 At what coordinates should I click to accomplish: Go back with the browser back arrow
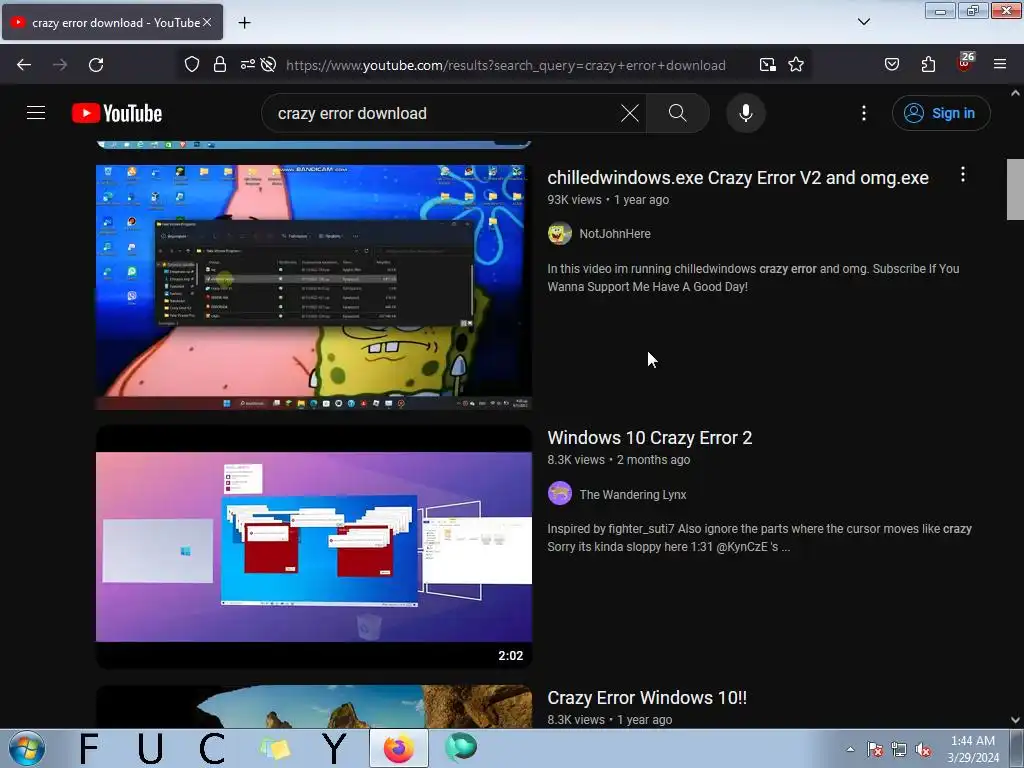click(24, 65)
